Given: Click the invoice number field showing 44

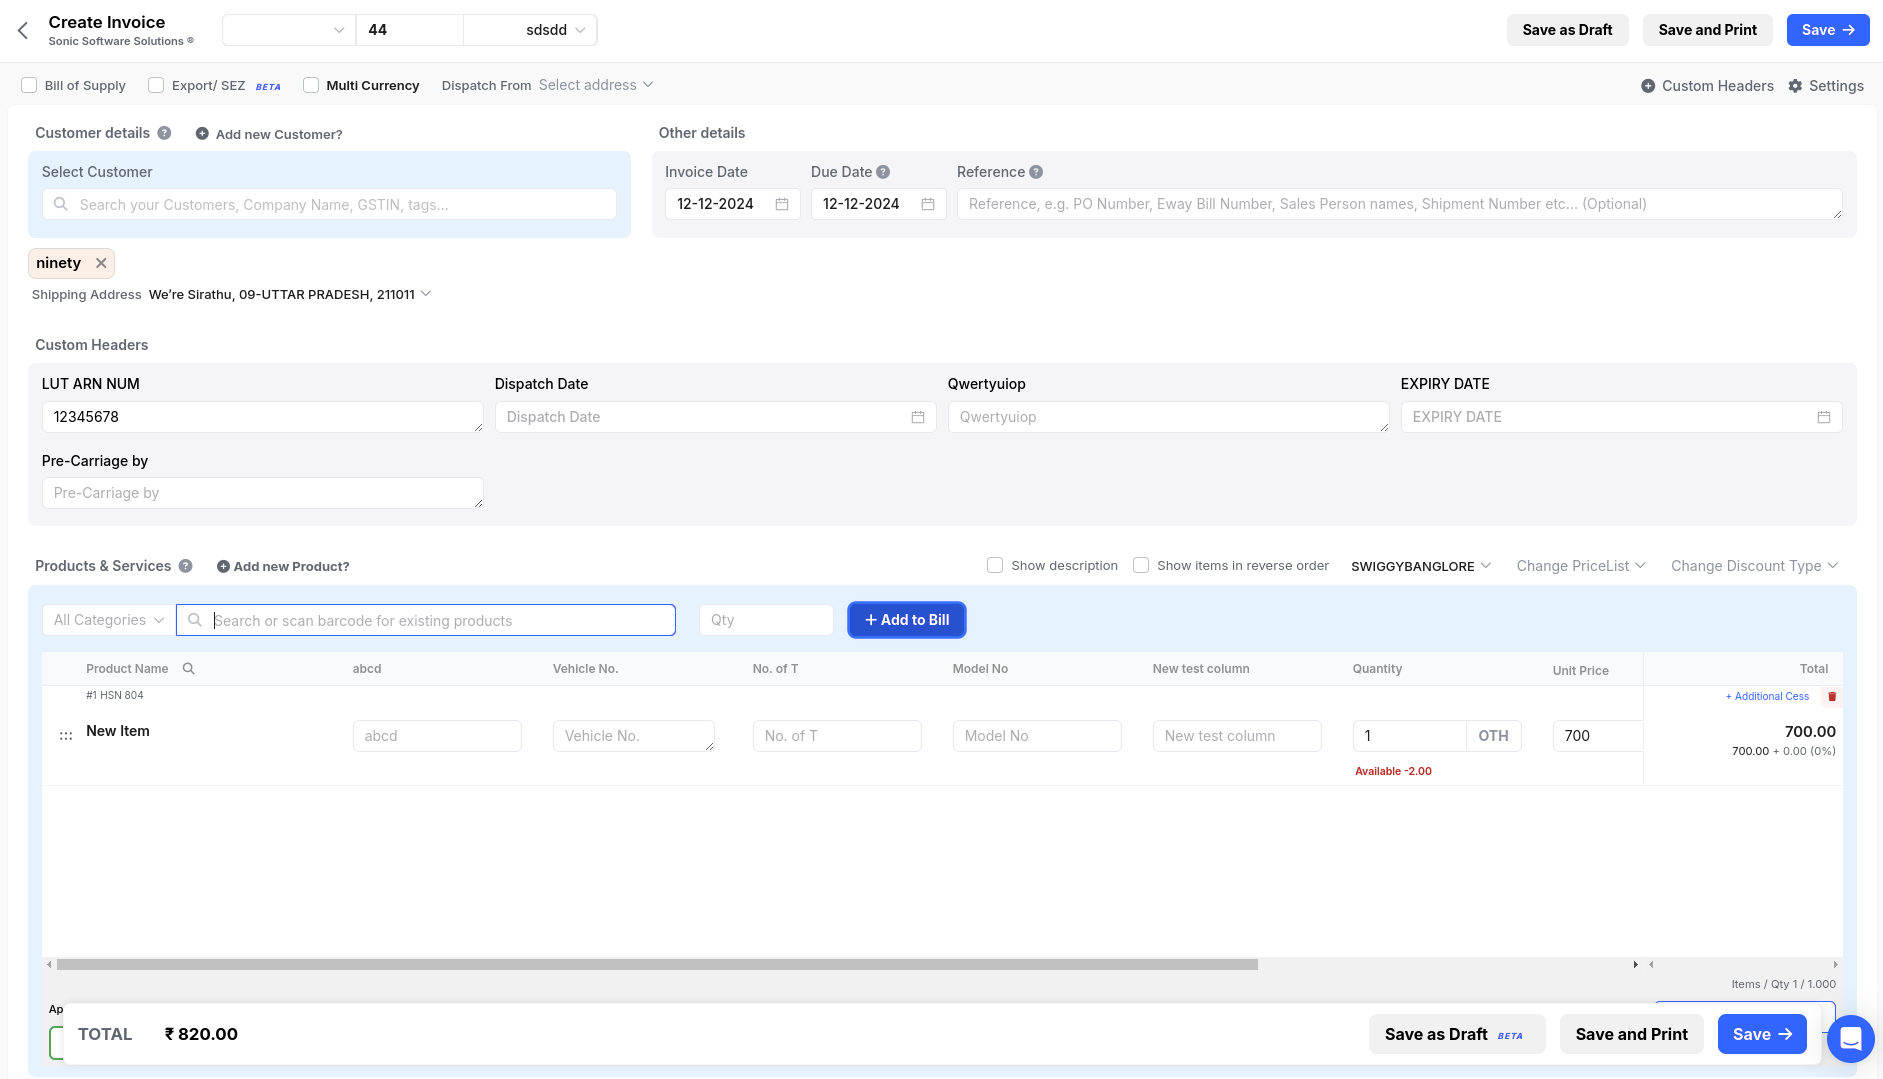Looking at the screenshot, I should (410, 30).
